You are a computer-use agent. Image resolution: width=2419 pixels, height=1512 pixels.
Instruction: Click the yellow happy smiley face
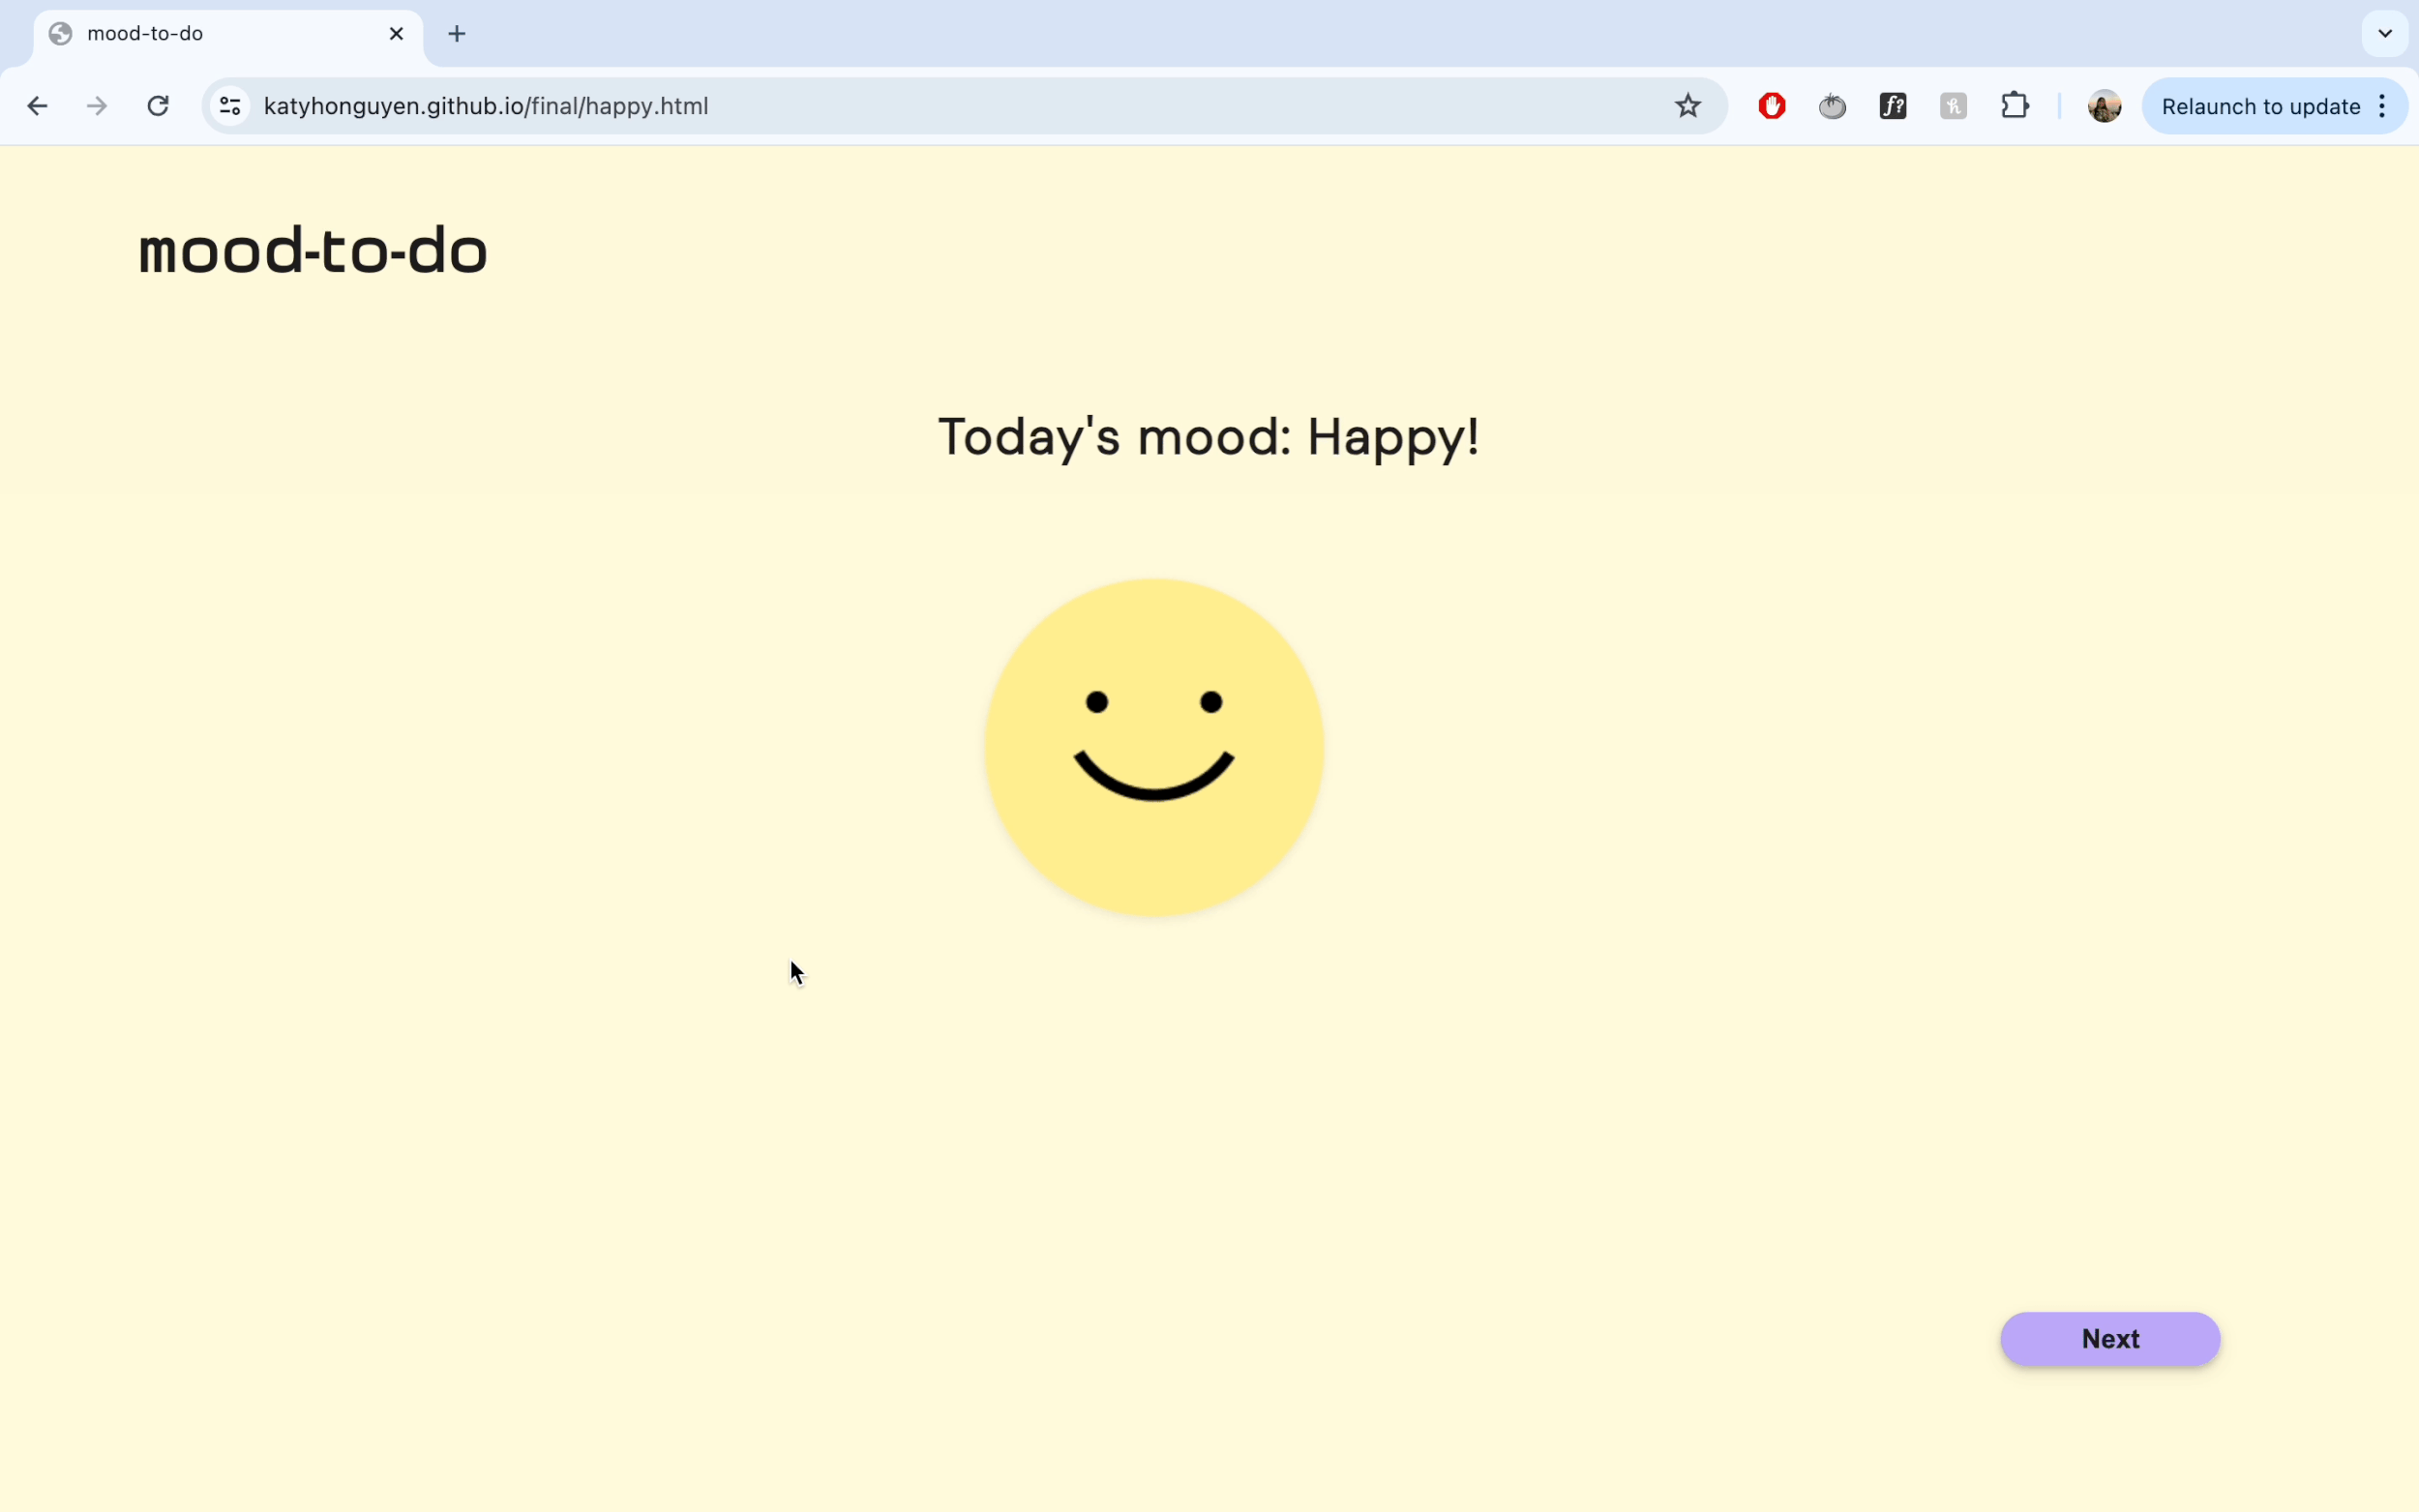pyautogui.click(x=1154, y=747)
